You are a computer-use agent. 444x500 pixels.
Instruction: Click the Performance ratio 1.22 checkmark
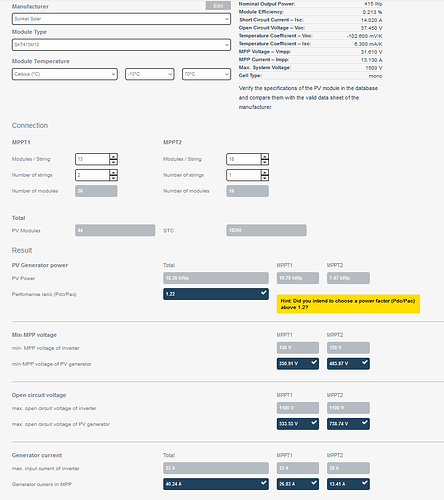click(264, 293)
